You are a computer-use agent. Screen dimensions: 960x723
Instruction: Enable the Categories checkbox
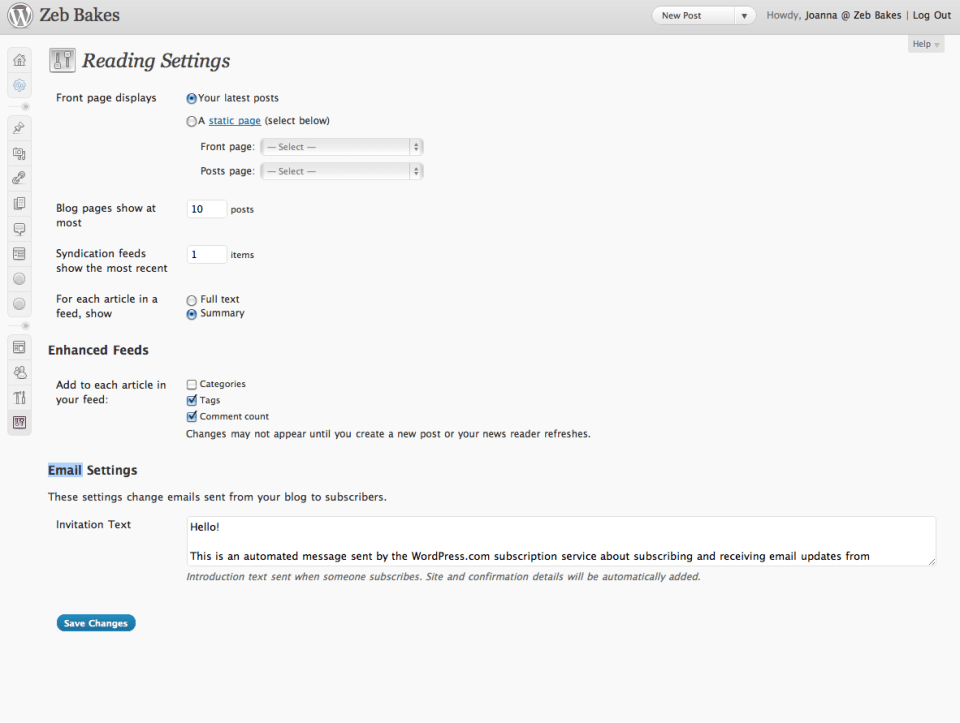(192, 384)
